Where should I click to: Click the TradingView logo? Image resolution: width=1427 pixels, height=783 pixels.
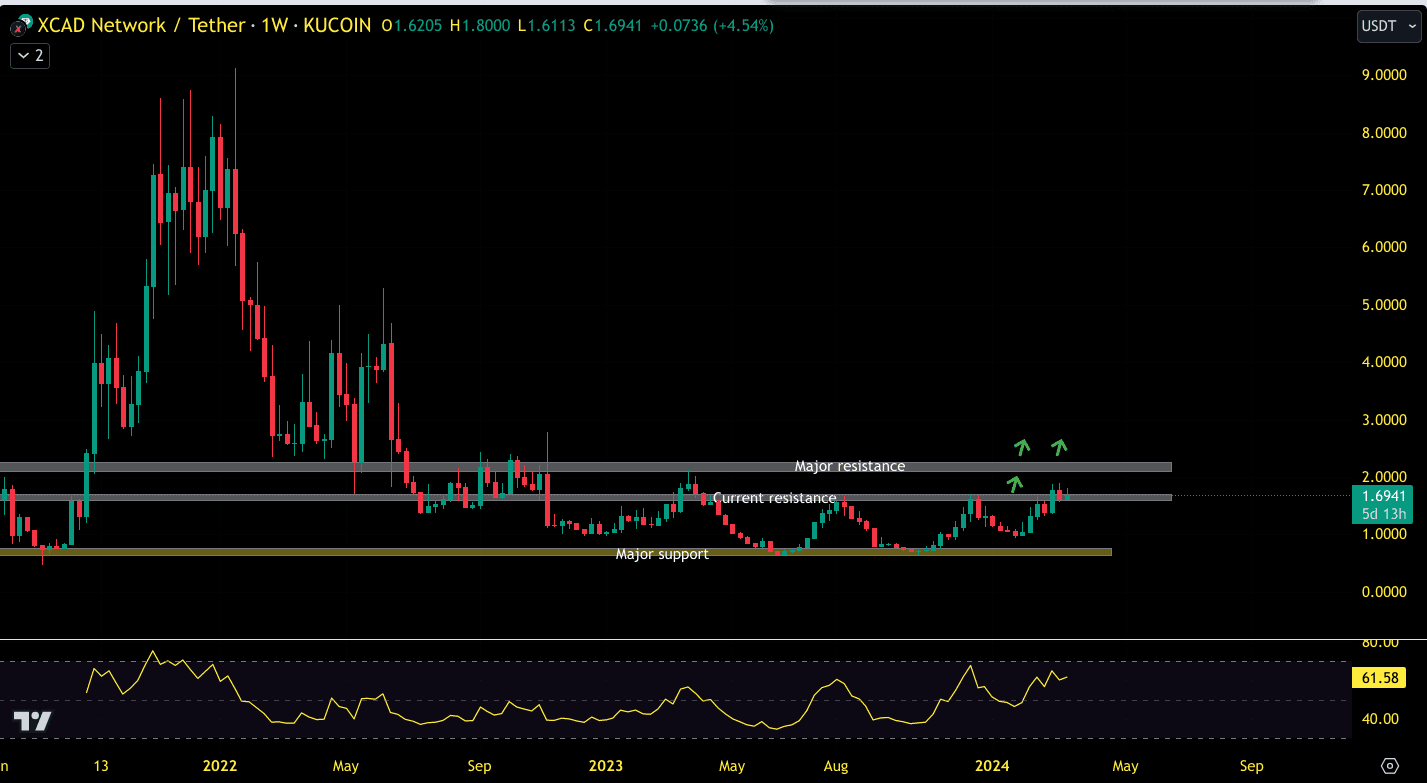point(32,721)
